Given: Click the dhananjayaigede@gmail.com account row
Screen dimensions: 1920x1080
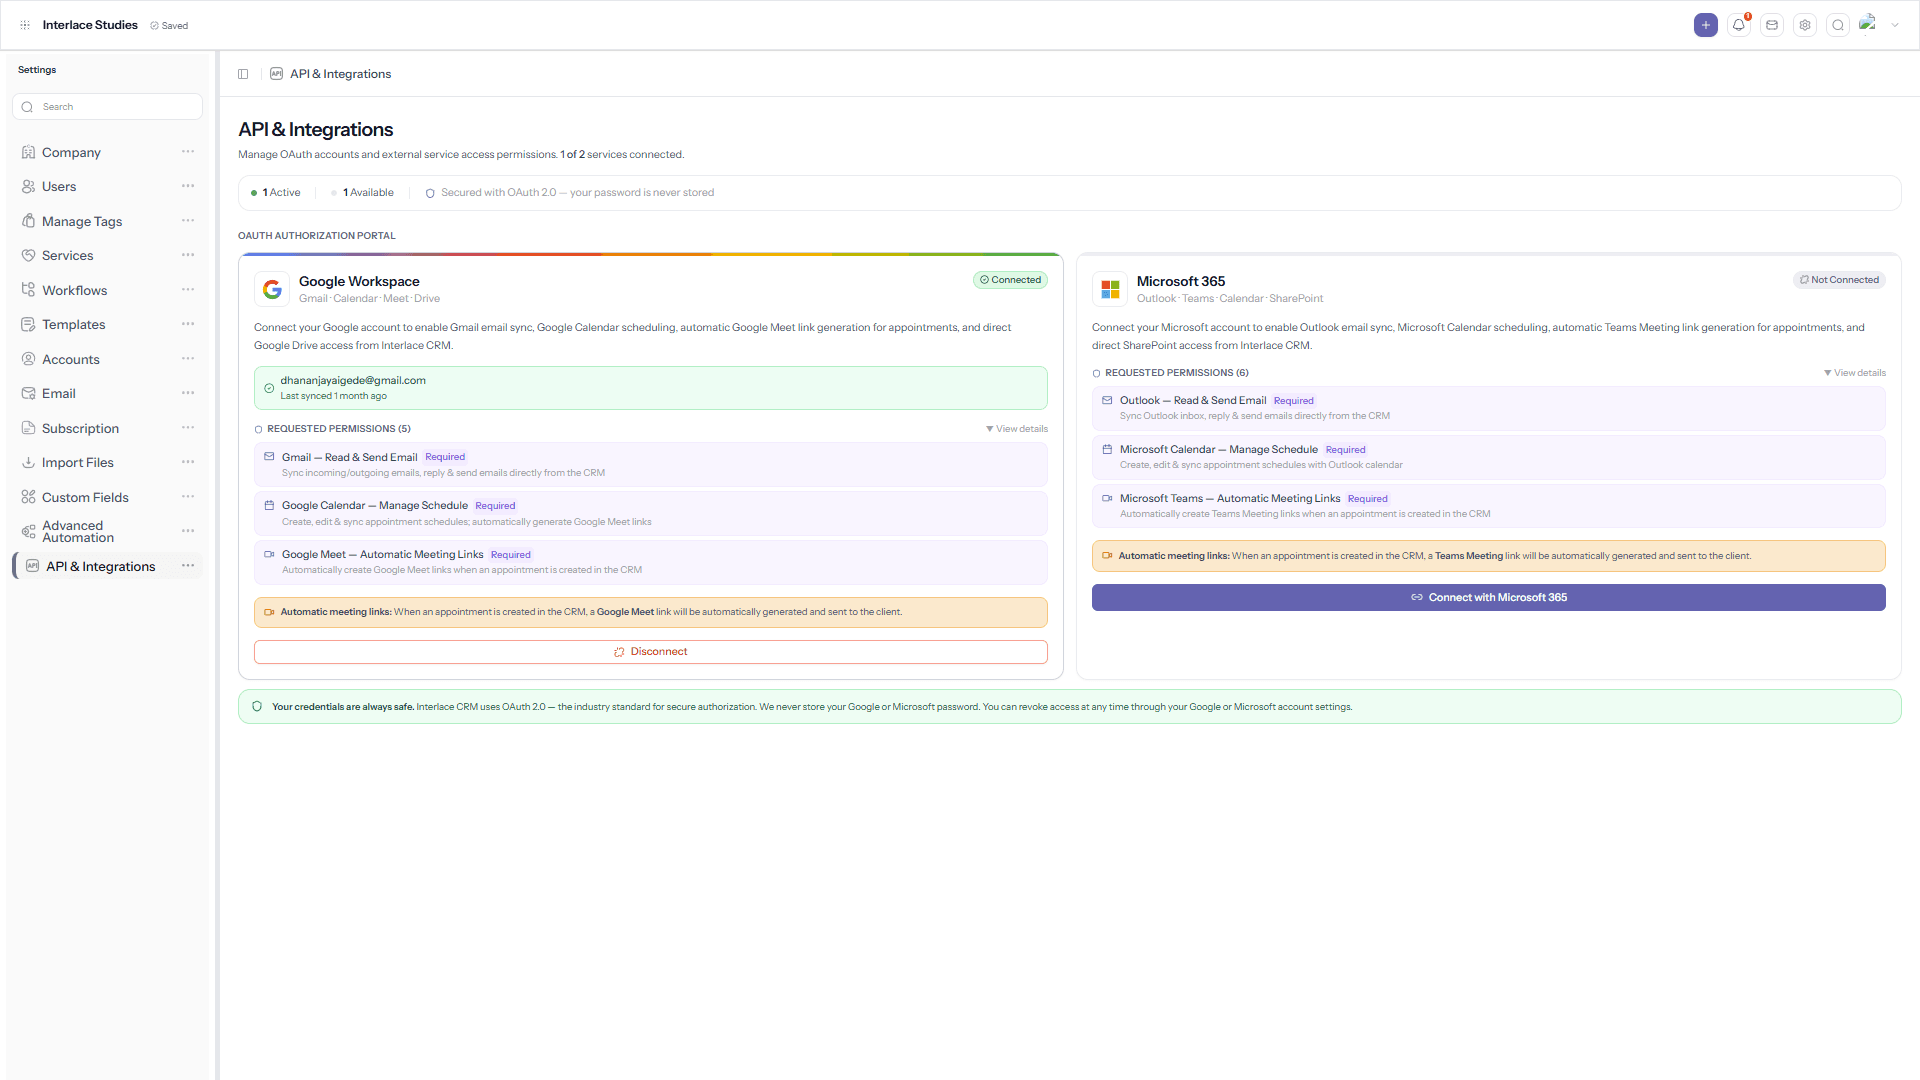Looking at the screenshot, I should 651,388.
